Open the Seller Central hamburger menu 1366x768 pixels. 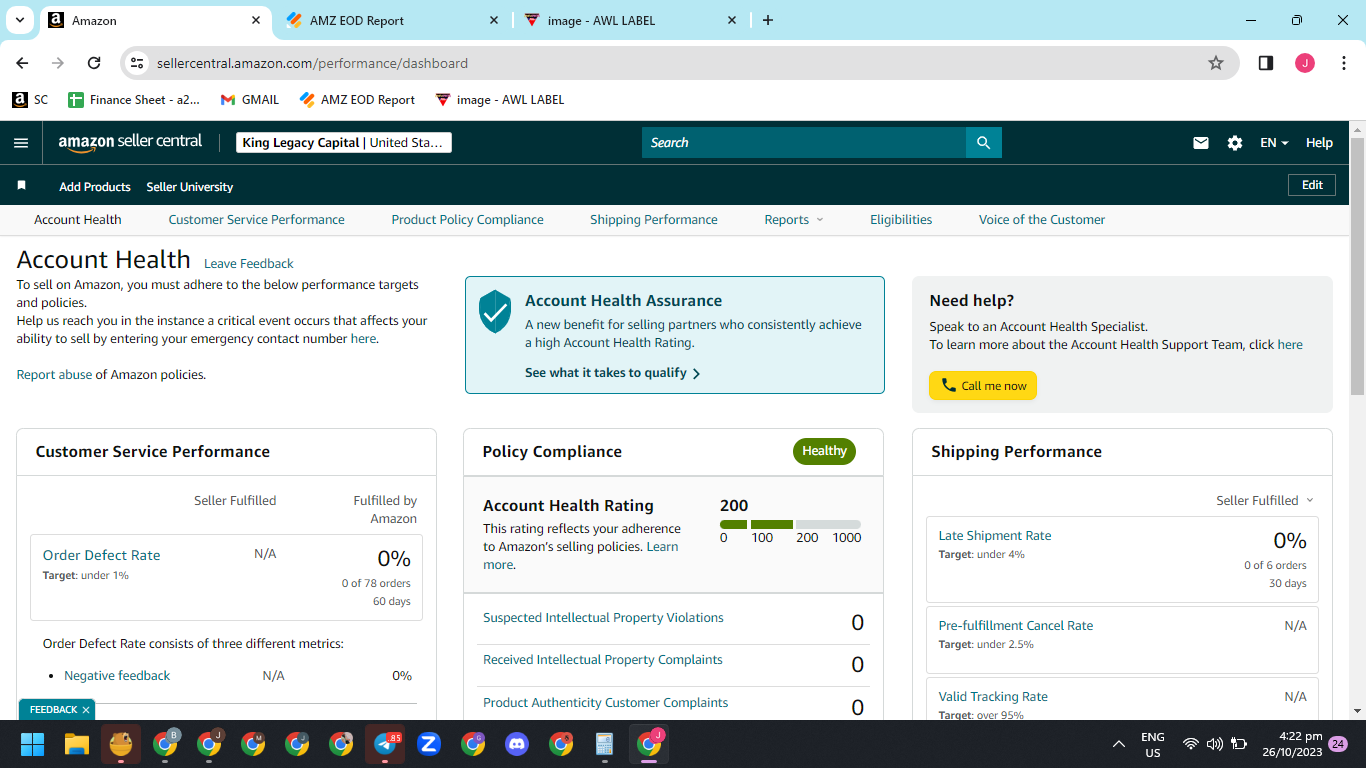click(21, 143)
